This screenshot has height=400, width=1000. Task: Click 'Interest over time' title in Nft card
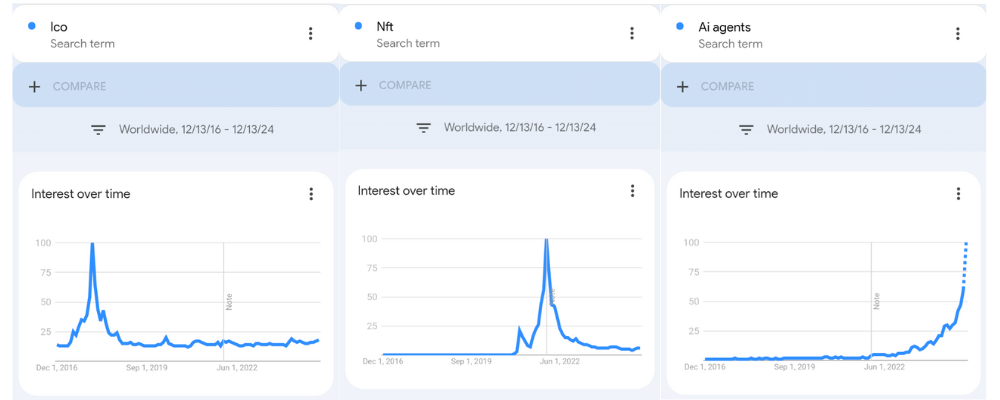(x=406, y=190)
